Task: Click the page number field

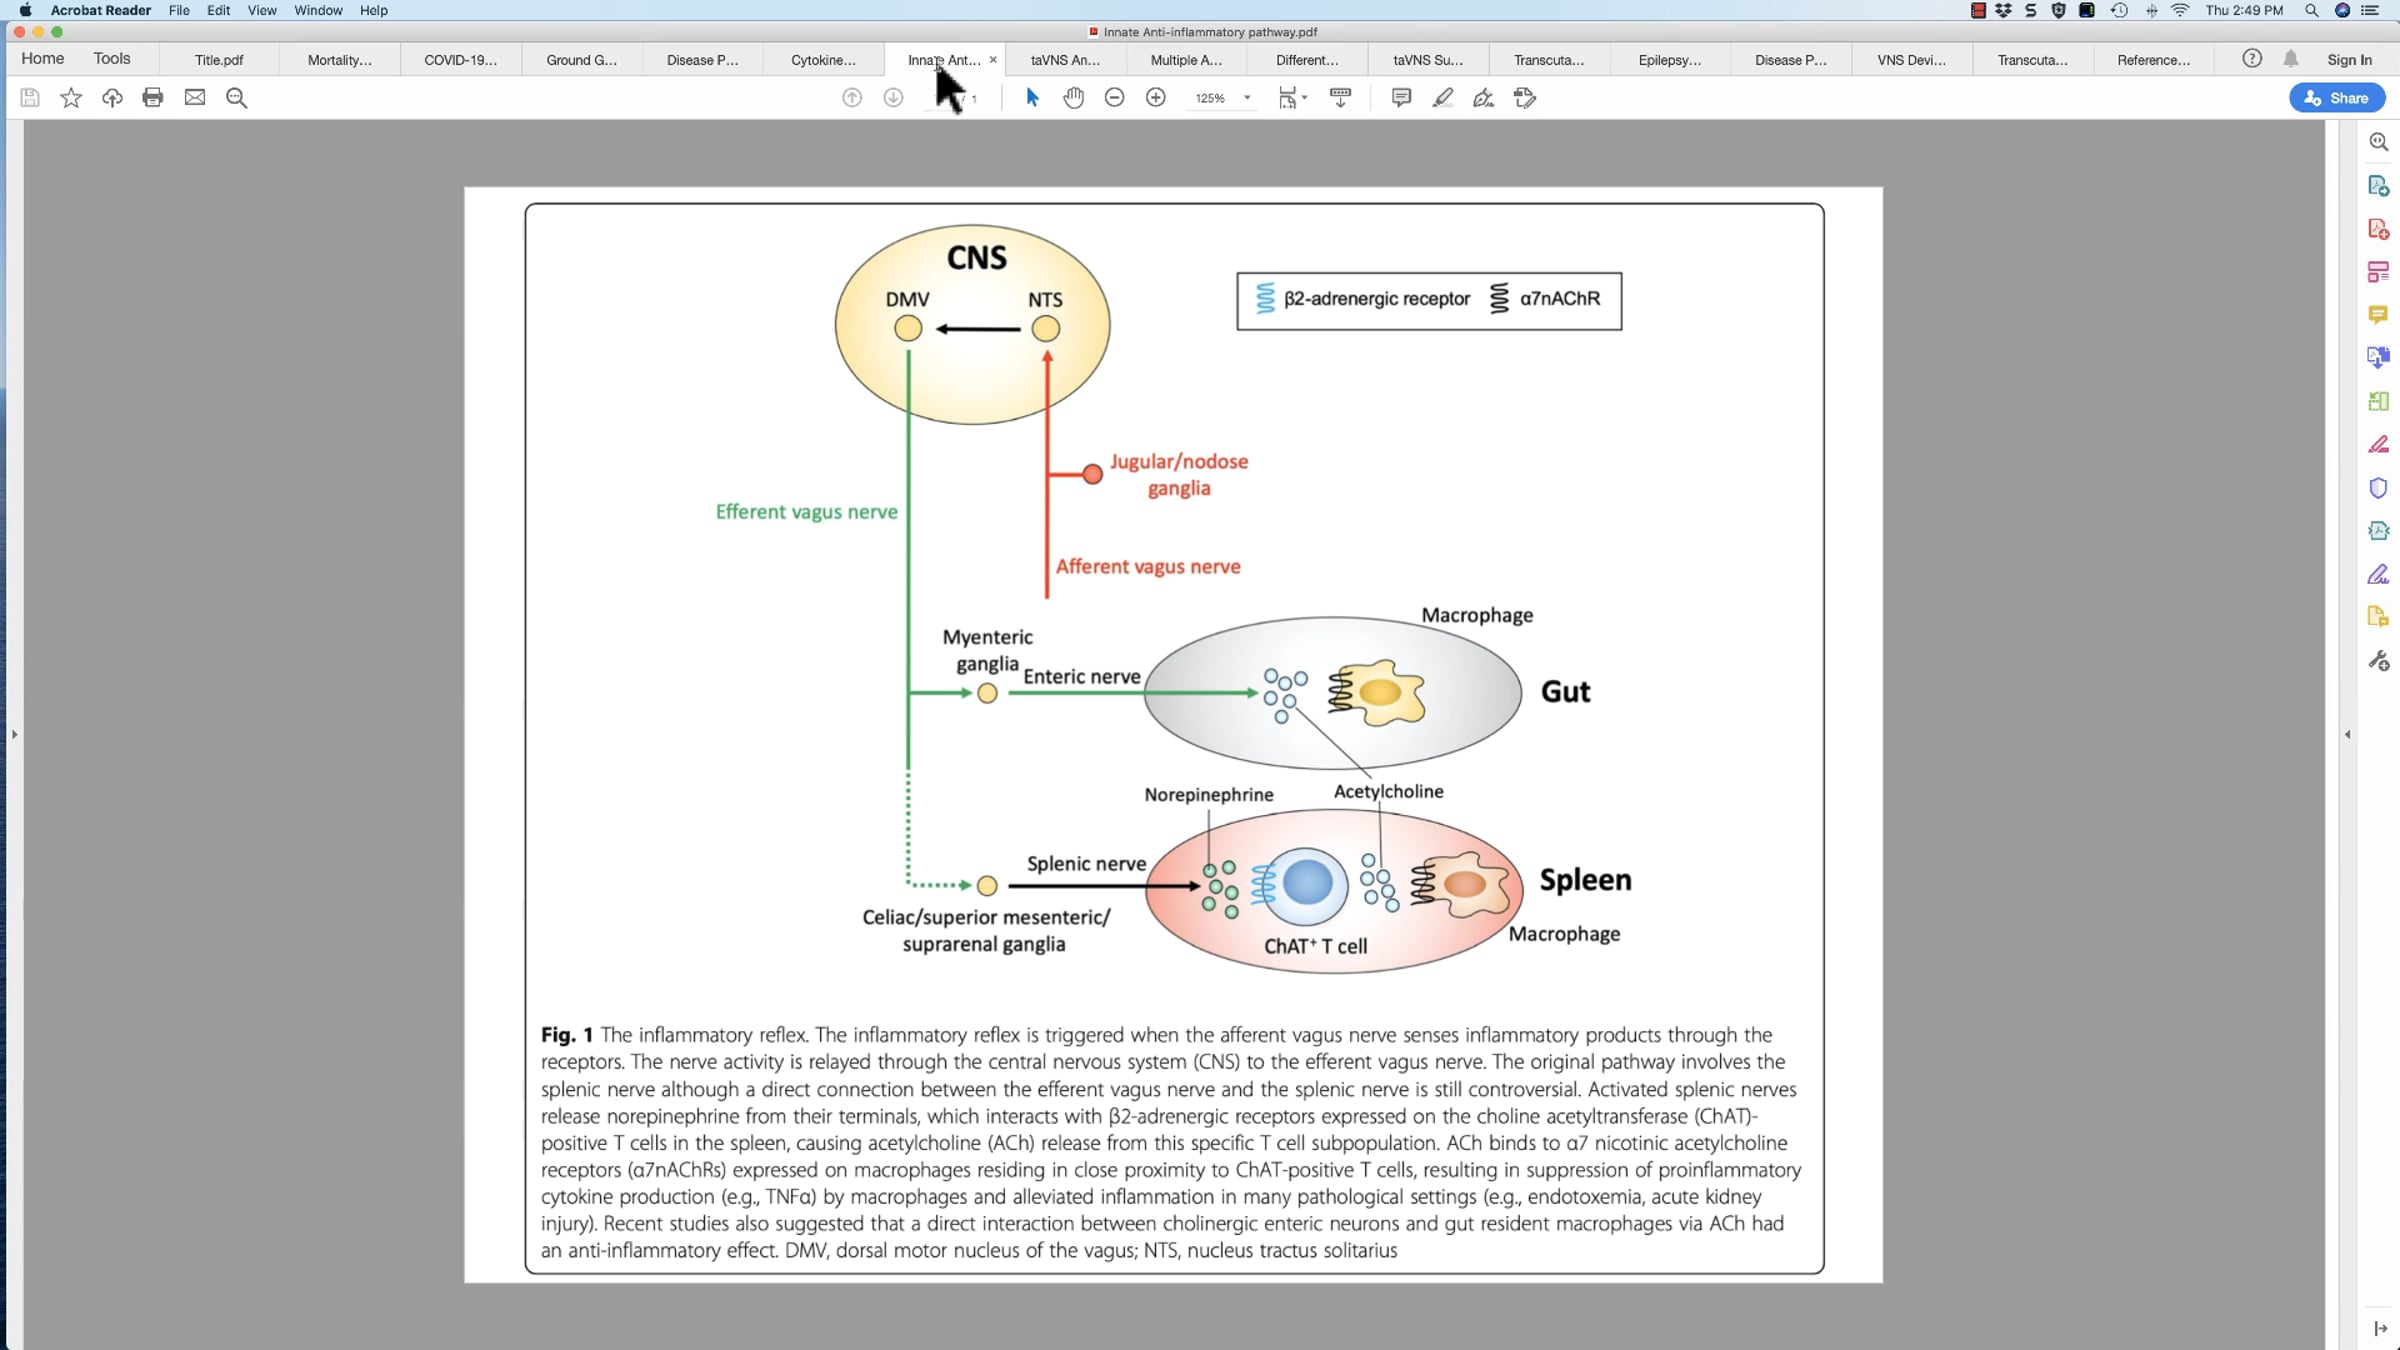Action: [942, 98]
